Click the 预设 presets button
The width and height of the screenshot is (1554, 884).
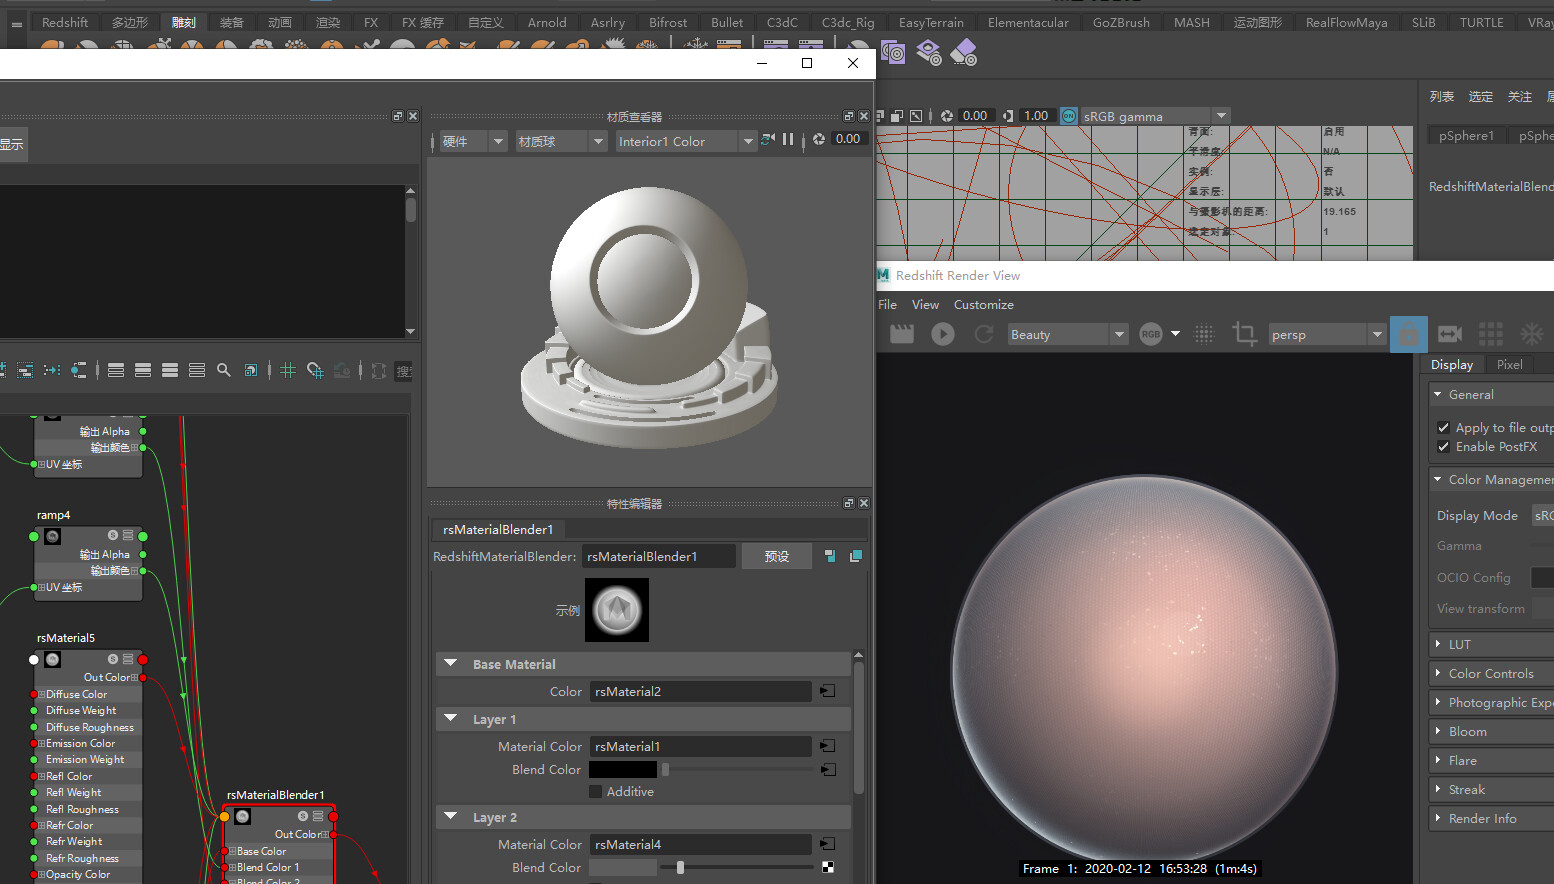coord(777,556)
